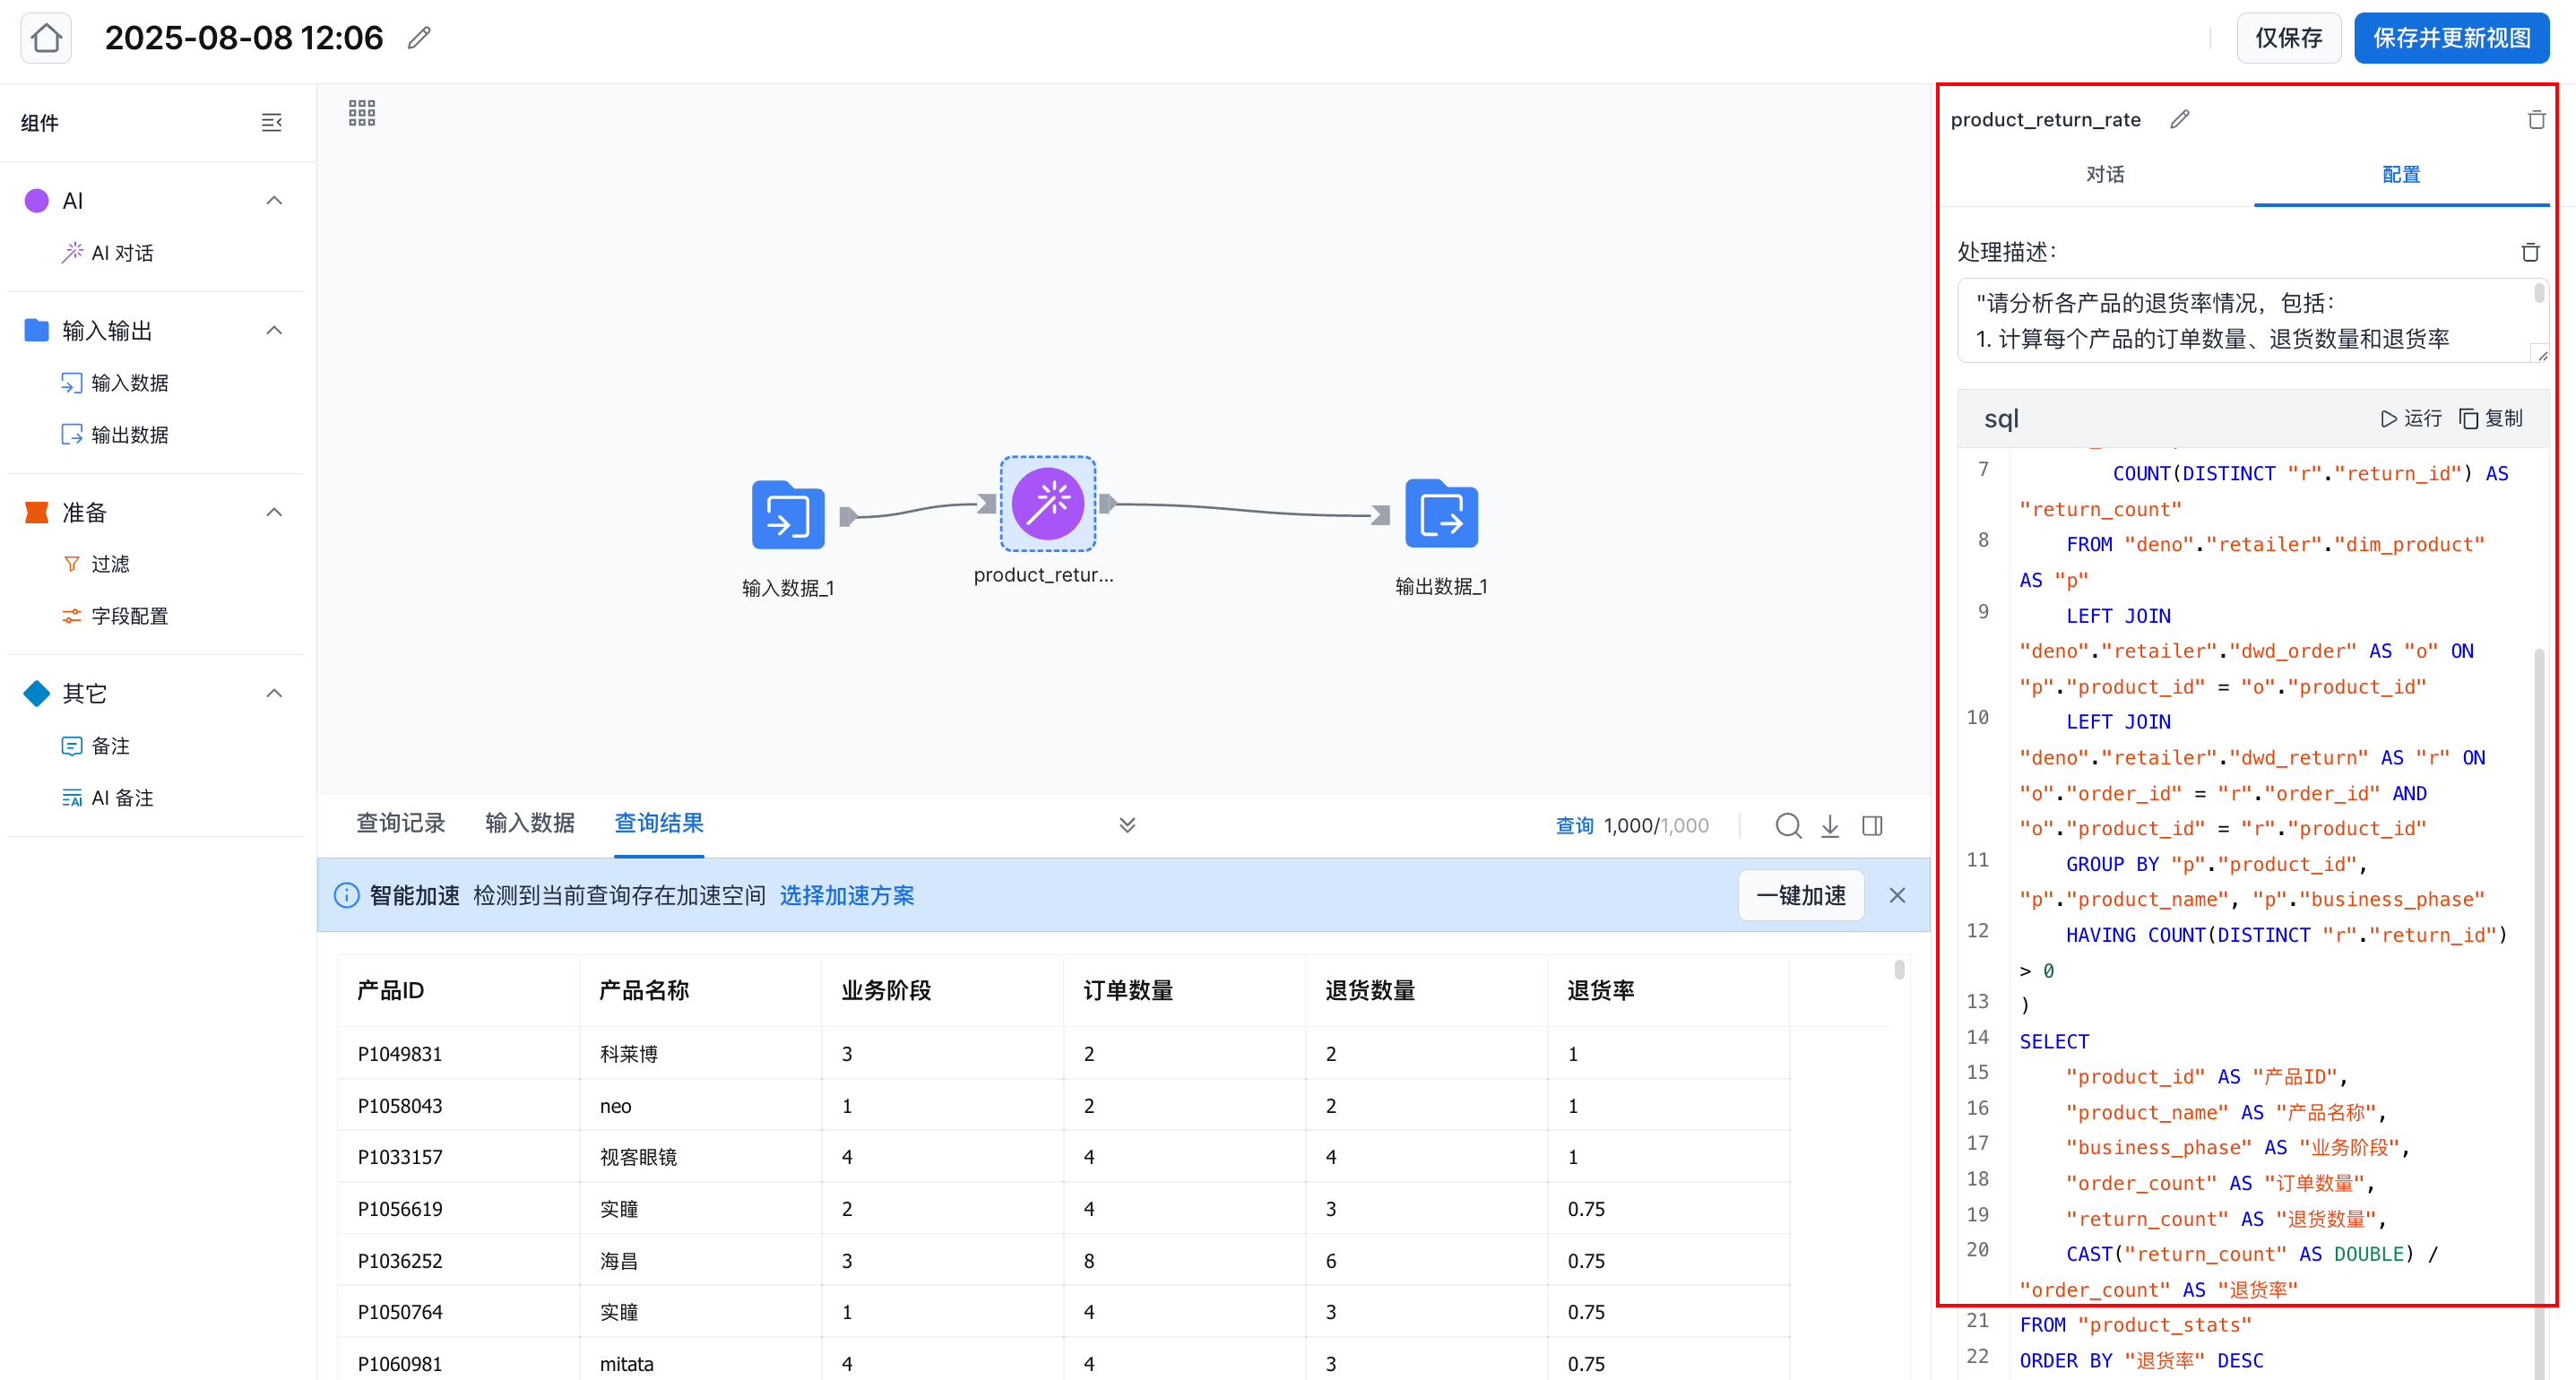Click the 保存并更新视图 button
The height and width of the screenshot is (1380, 2576).
(x=2451, y=38)
